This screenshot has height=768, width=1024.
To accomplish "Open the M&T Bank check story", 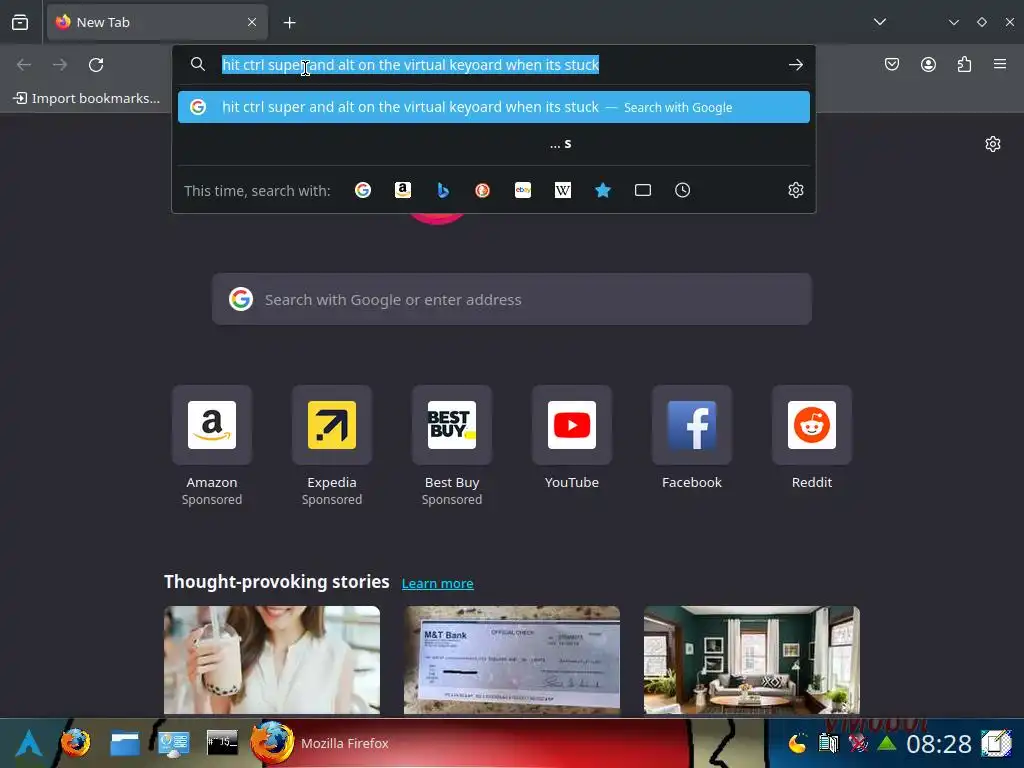I will 512,660.
